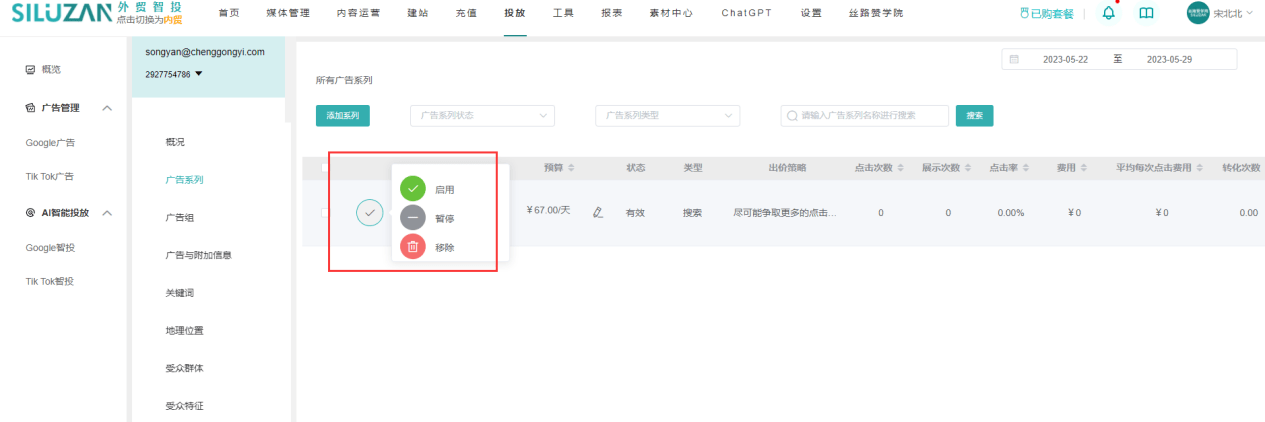Click the gray 暂停 (pause) icon
This screenshot has width=1265, height=422.
click(413, 218)
